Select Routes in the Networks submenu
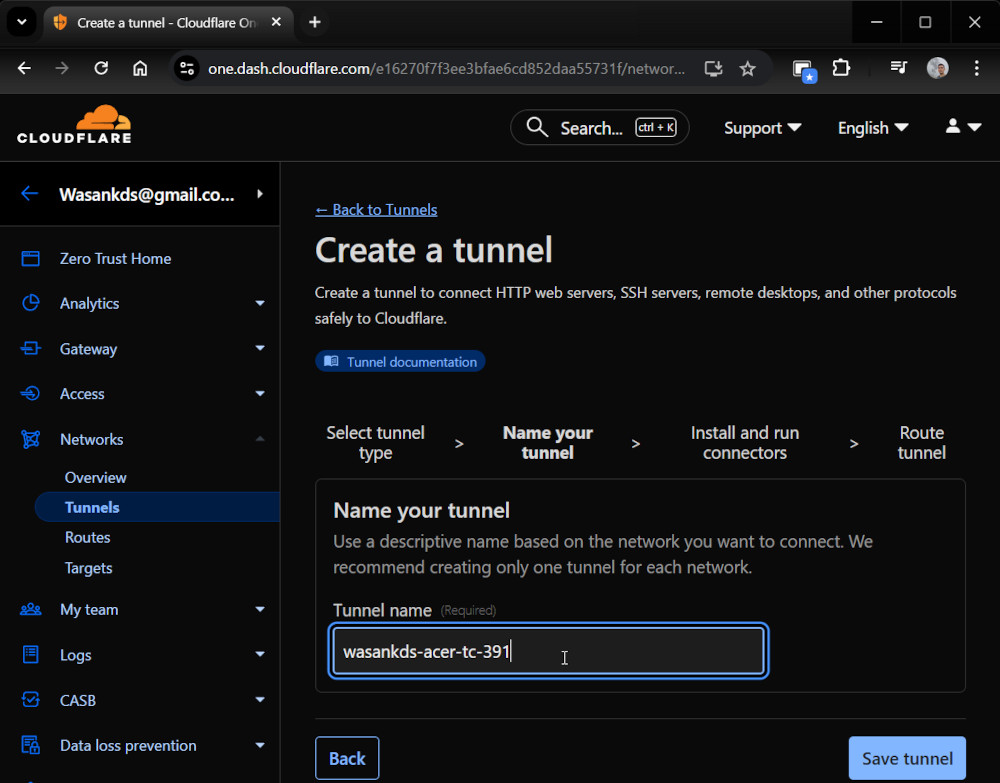Image resolution: width=1000 pixels, height=783 pixels. point(88,537)
